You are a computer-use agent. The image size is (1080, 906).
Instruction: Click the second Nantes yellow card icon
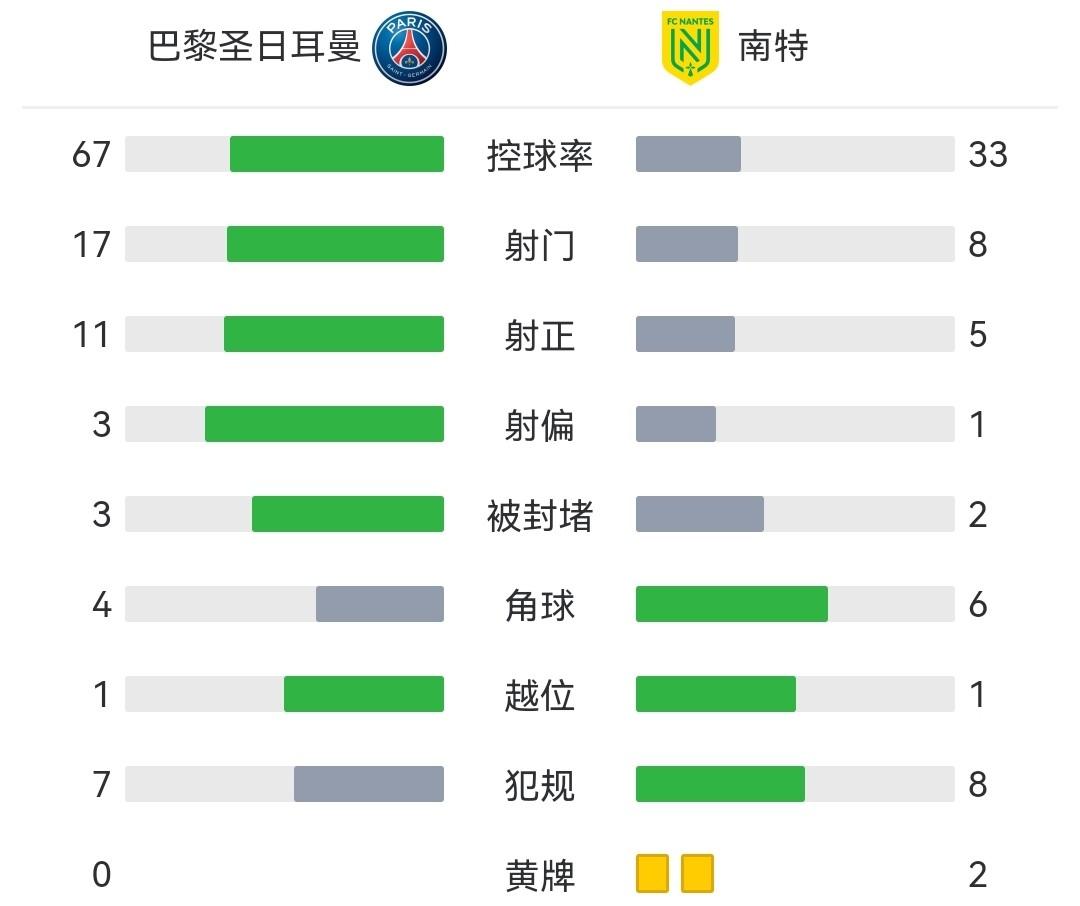[697, 873]
